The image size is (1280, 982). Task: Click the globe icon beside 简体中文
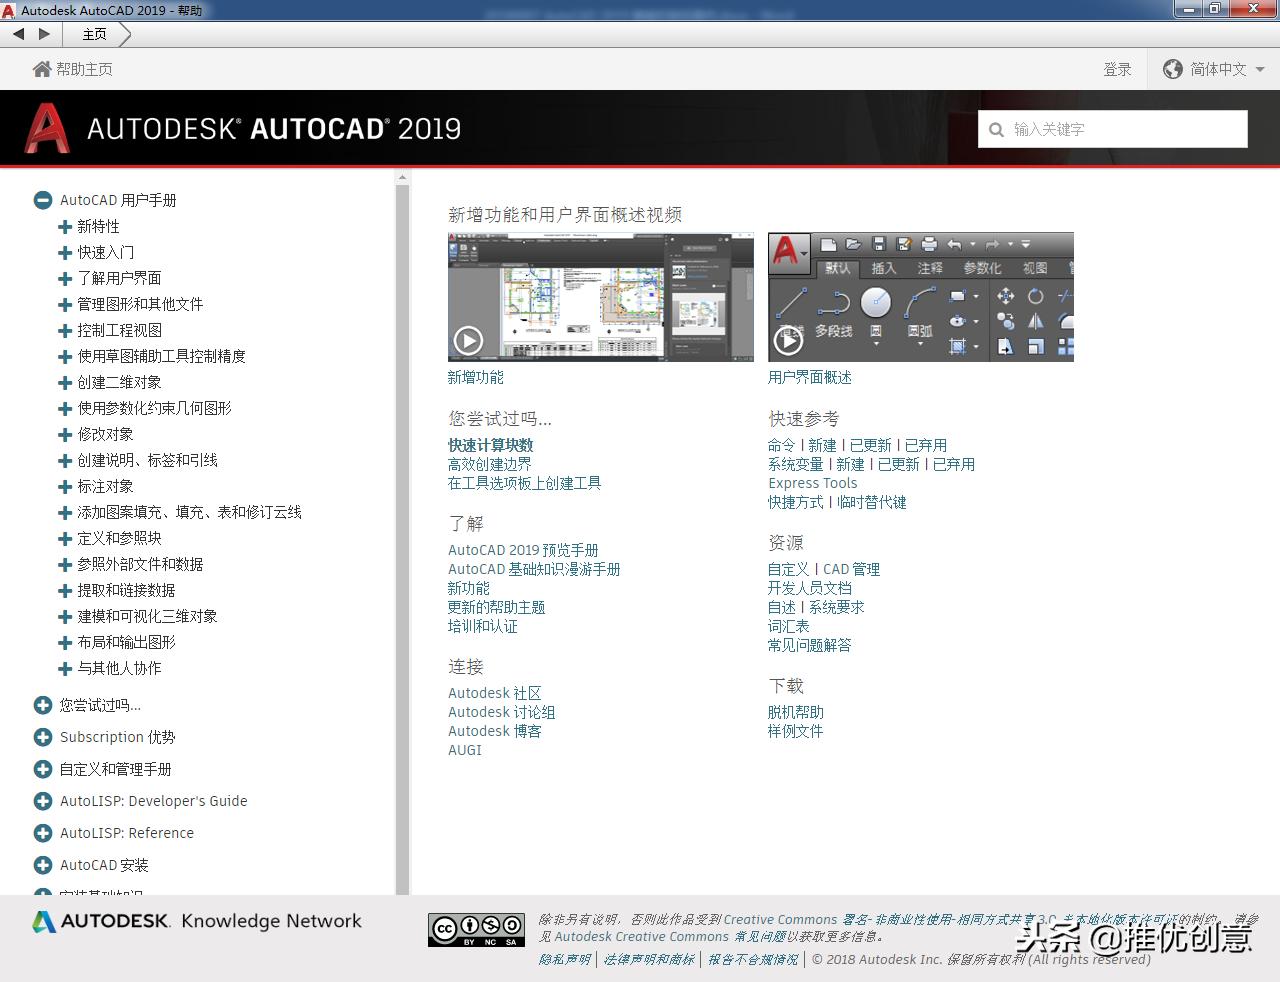click(x=1172, y=69)
